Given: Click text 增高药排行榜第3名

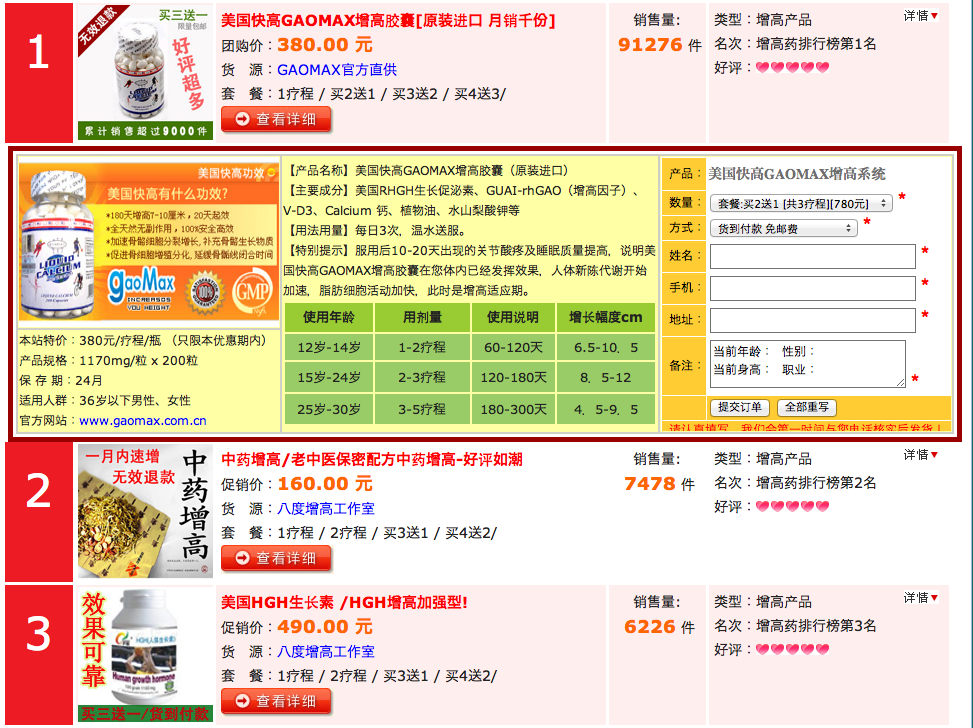Looking at the screenshot, I should coord(816,626).
